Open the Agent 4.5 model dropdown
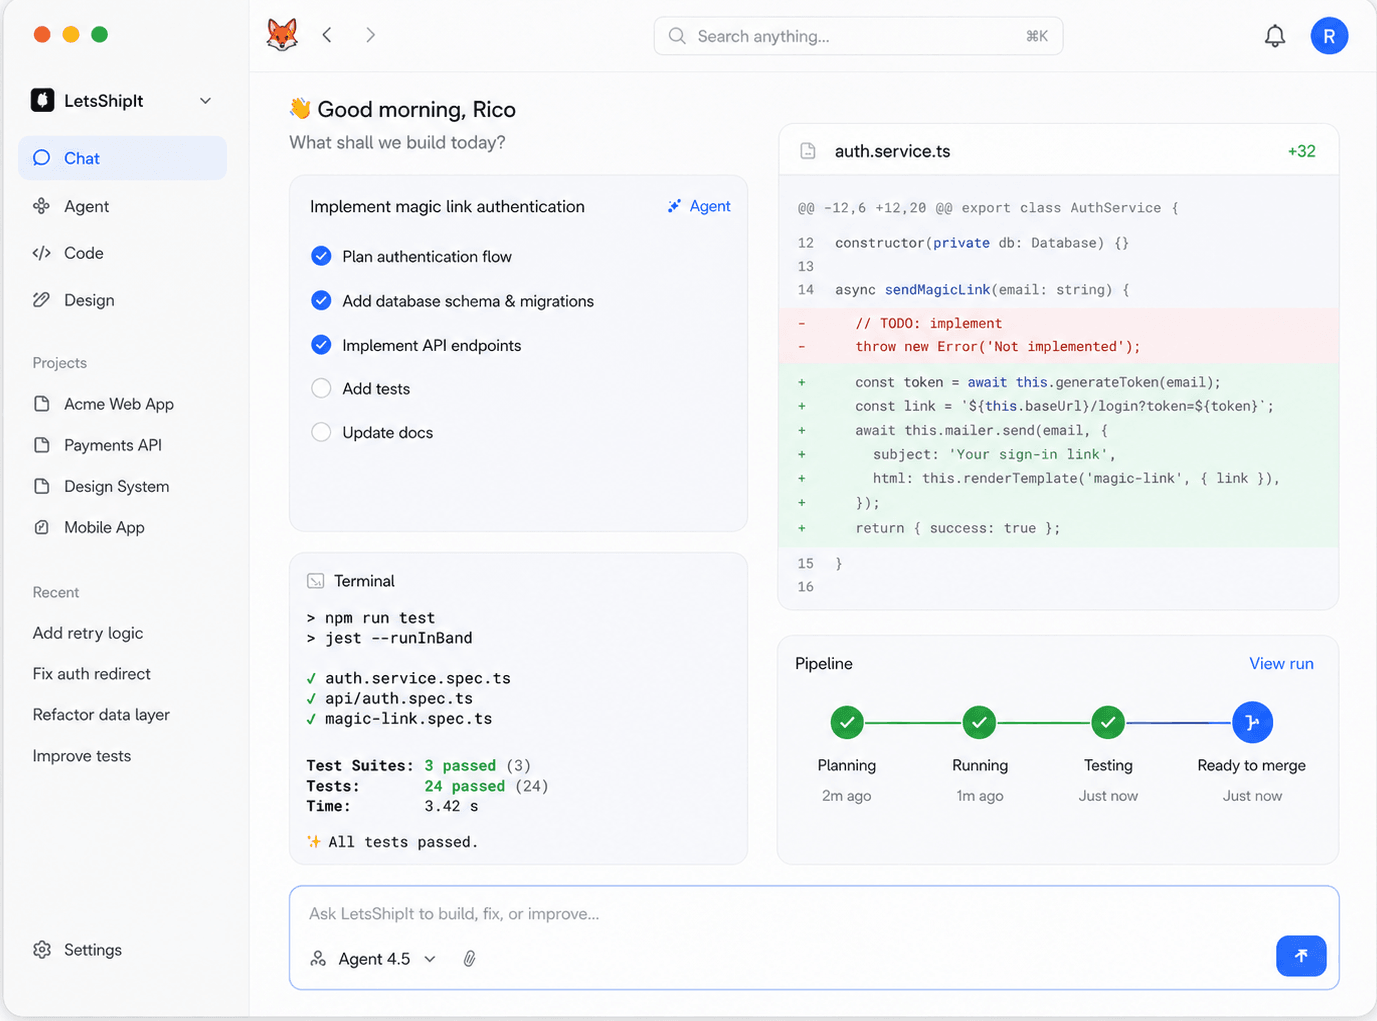 pos(374,958)
